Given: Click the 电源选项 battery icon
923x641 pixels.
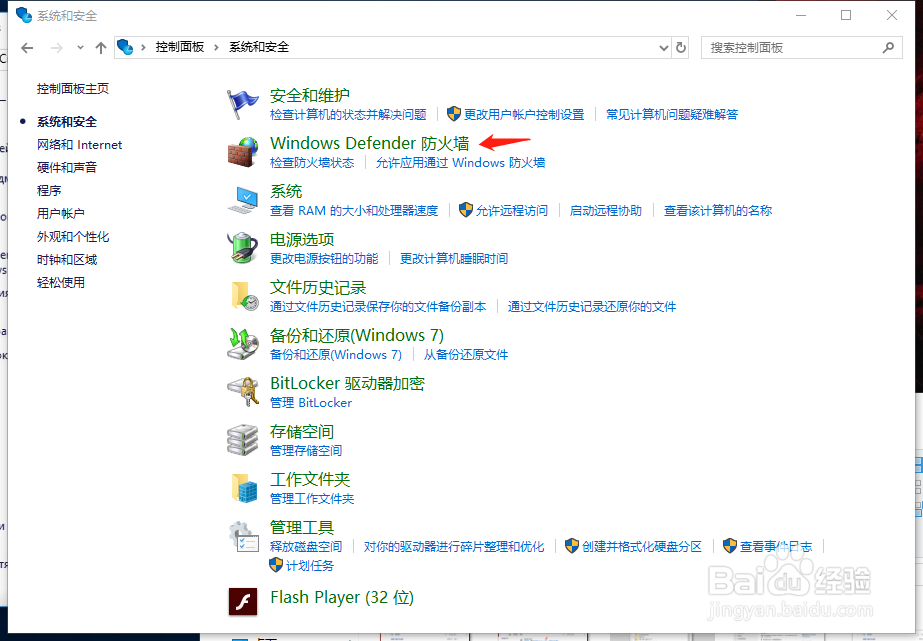Looking at the screenshot, I should point(243,248).
